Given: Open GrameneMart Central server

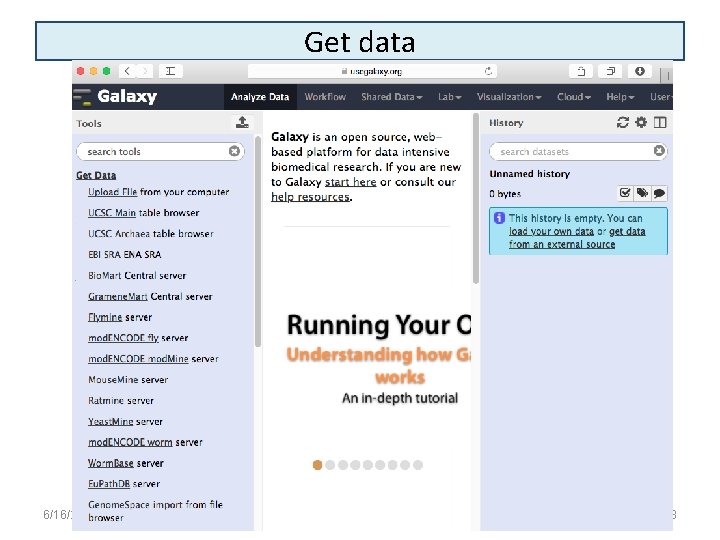Looking at the screenshot, I should 150,297.
